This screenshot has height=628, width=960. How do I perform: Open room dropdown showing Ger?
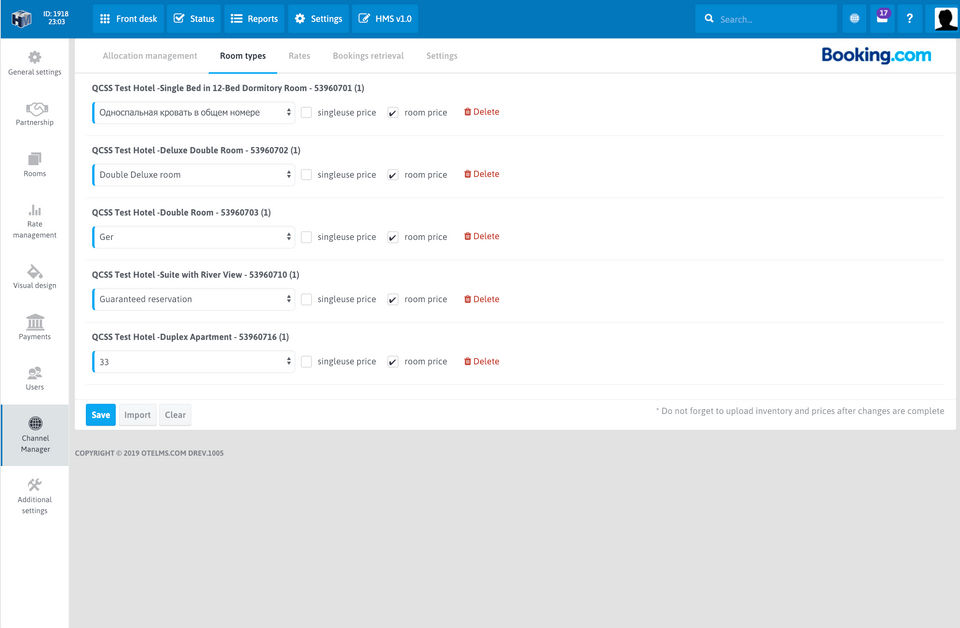pos(193,237)
